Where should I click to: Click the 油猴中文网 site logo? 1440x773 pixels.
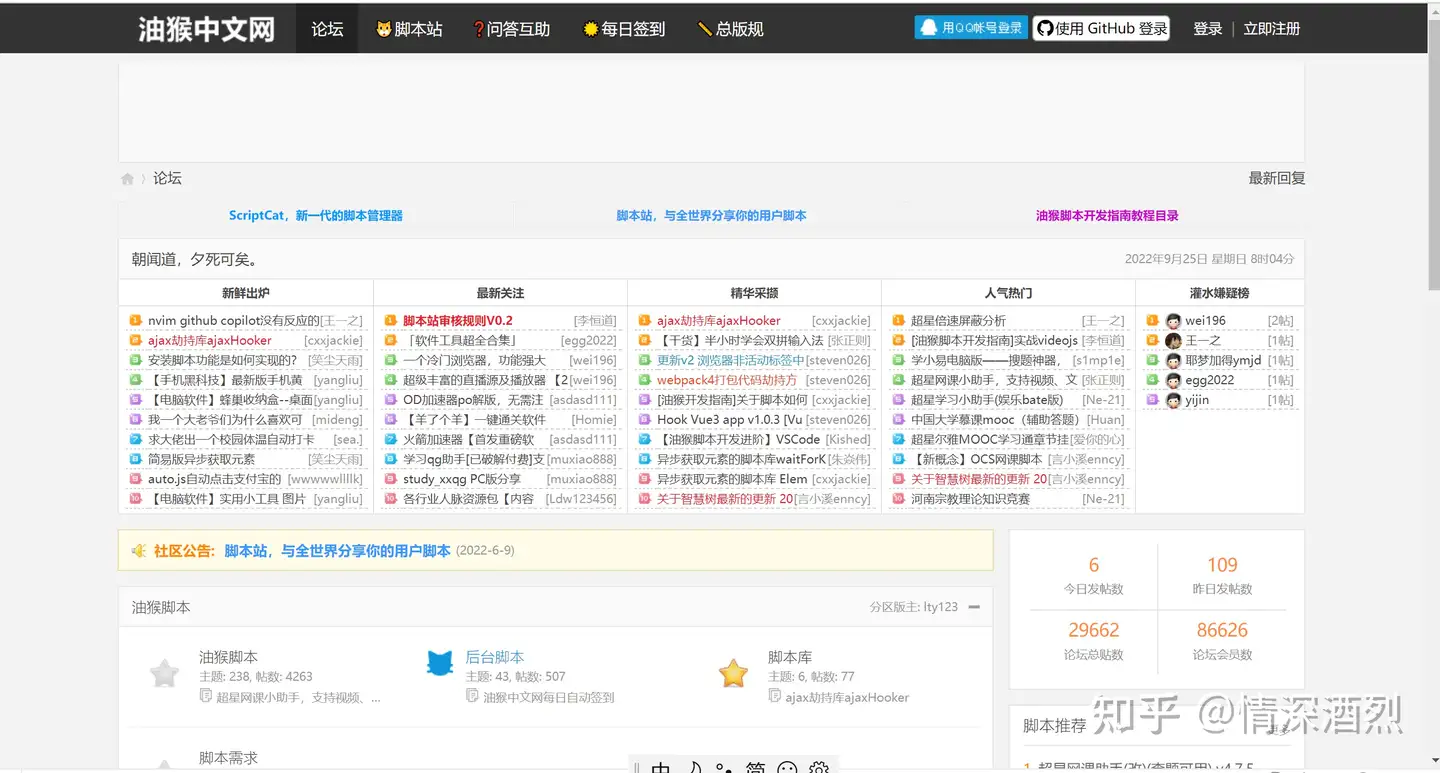tap(206, 29)
